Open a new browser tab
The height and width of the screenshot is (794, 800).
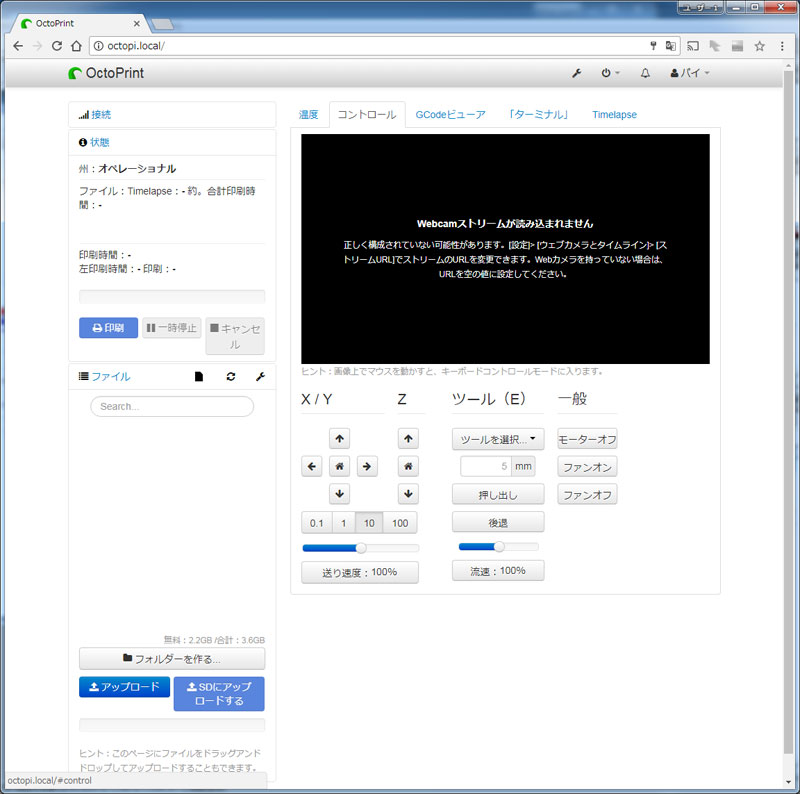(x=163, y=24)
